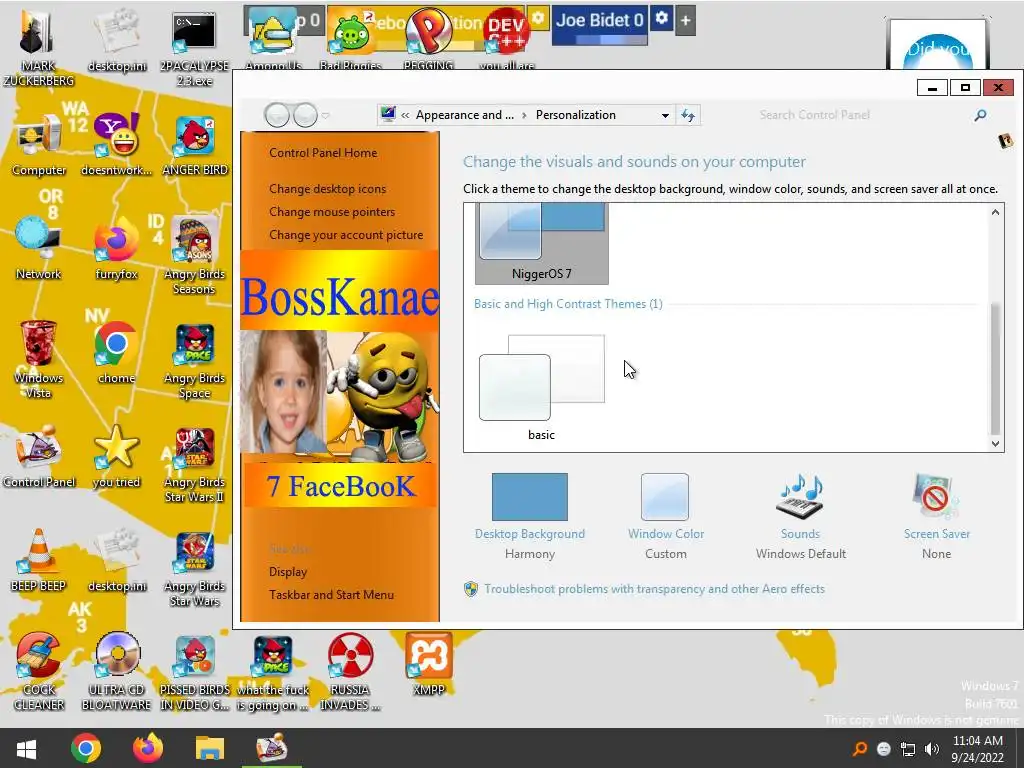Open Change mouse pointers link

tap(332, 212)
